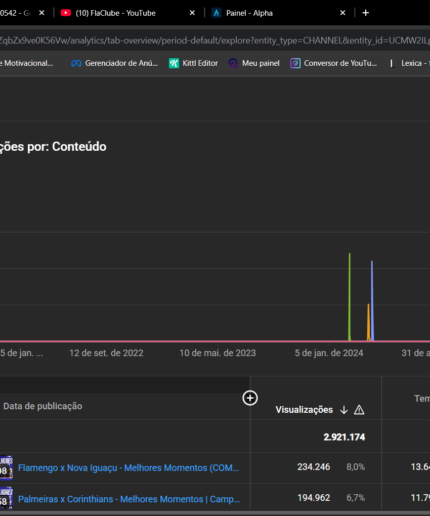The height and width of the screenshot is (516, 430).
Task: Open Flamengo x Nova Iguaçu video link
Action: tap(128, 468)
